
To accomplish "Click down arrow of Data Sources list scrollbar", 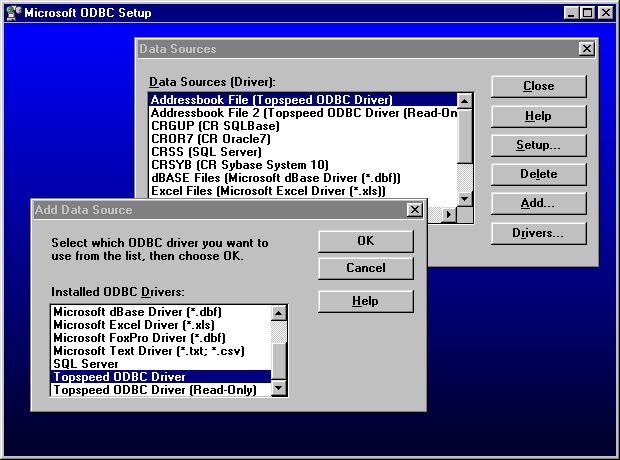I will [x=465, y=199].
